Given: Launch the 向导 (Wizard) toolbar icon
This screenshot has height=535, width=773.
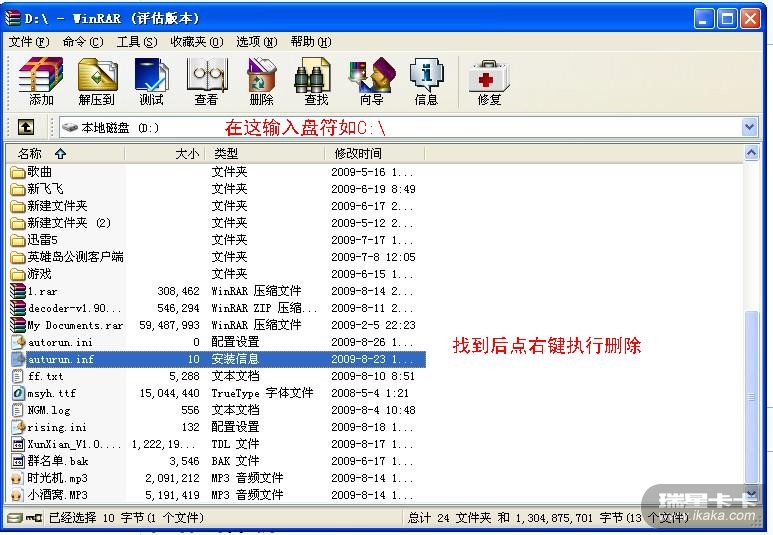Looking at the screenshot, I should click(372, 81).
